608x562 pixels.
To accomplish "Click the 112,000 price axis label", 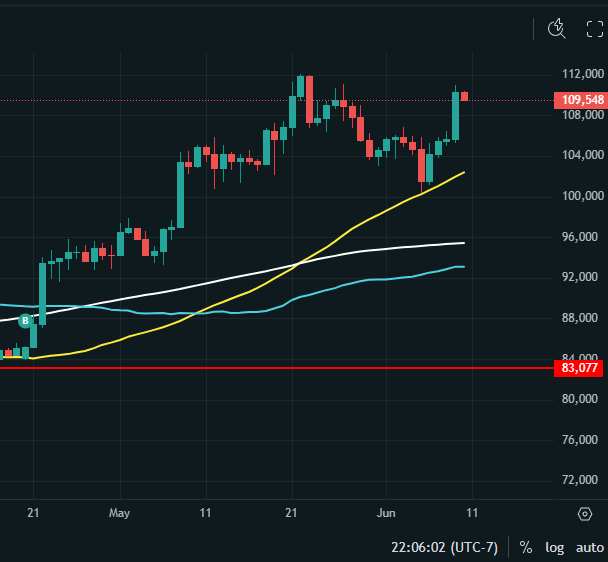I will click(x=583, y=74).
